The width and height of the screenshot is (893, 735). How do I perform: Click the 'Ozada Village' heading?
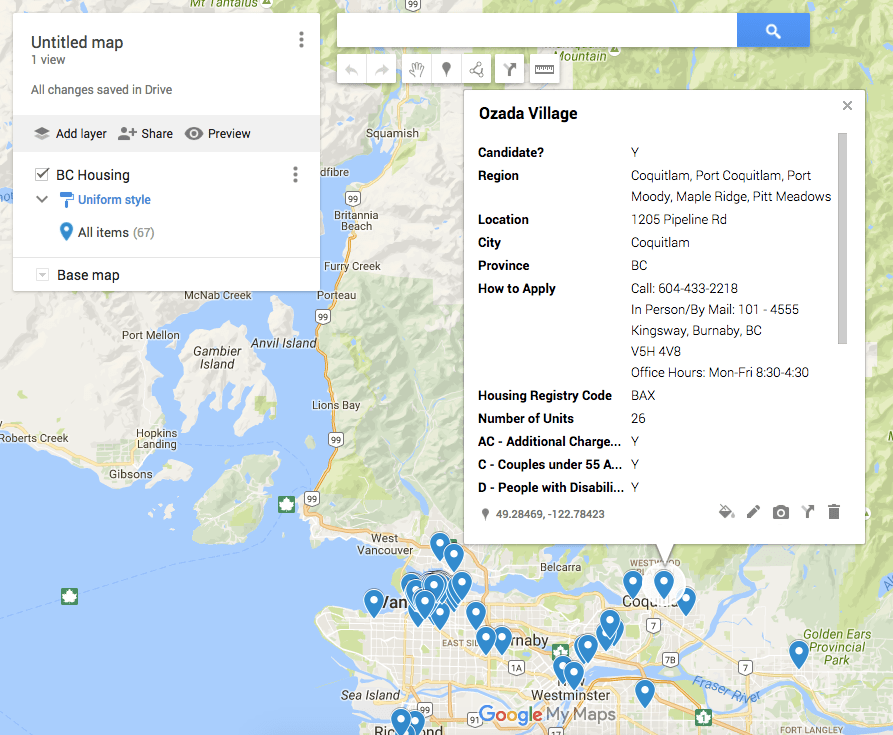point(528,113)
